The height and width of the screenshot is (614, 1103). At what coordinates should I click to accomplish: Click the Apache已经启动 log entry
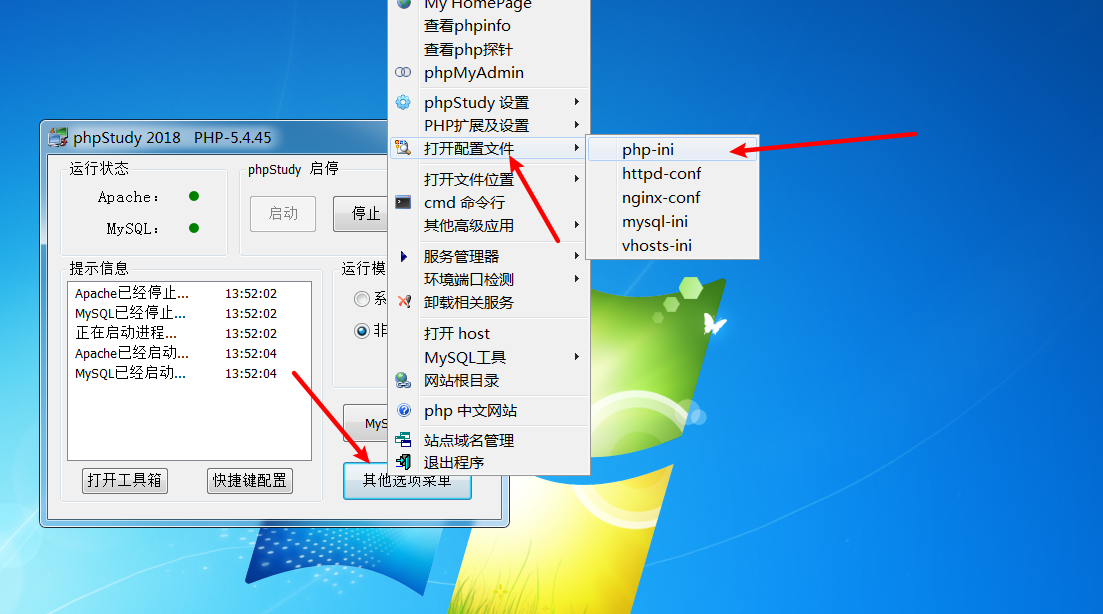point(176,353)
